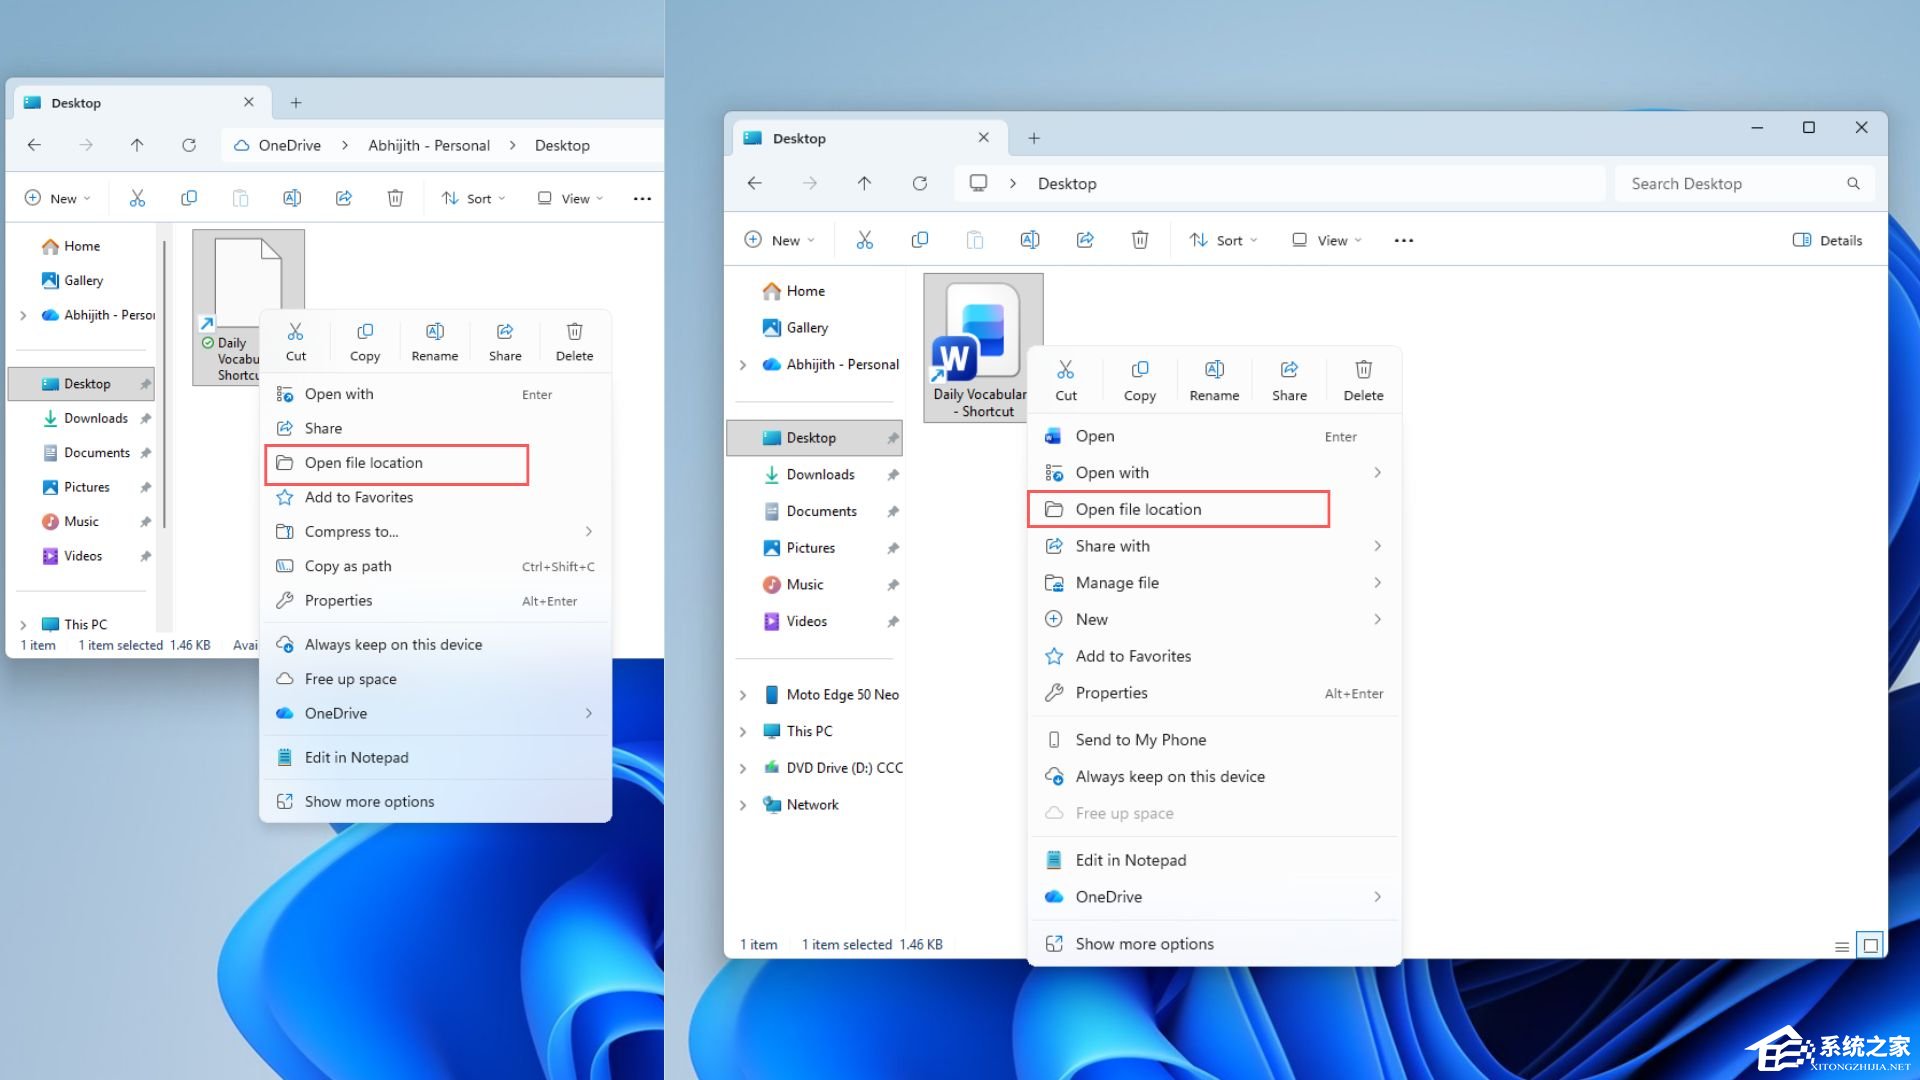Expand This PC in the sidebar
Viewport: 1920px width, 1080px height.
click(x=742, y=731)
